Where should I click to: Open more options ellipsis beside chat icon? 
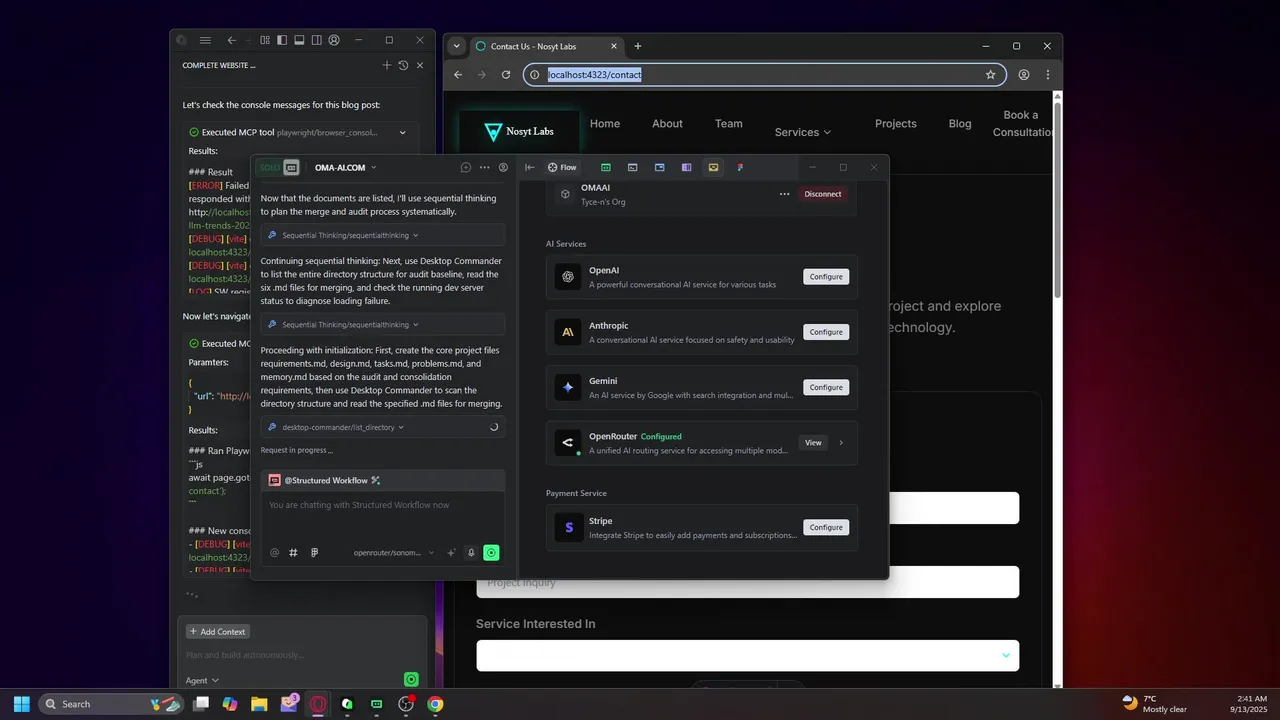[x=485, y=168]
